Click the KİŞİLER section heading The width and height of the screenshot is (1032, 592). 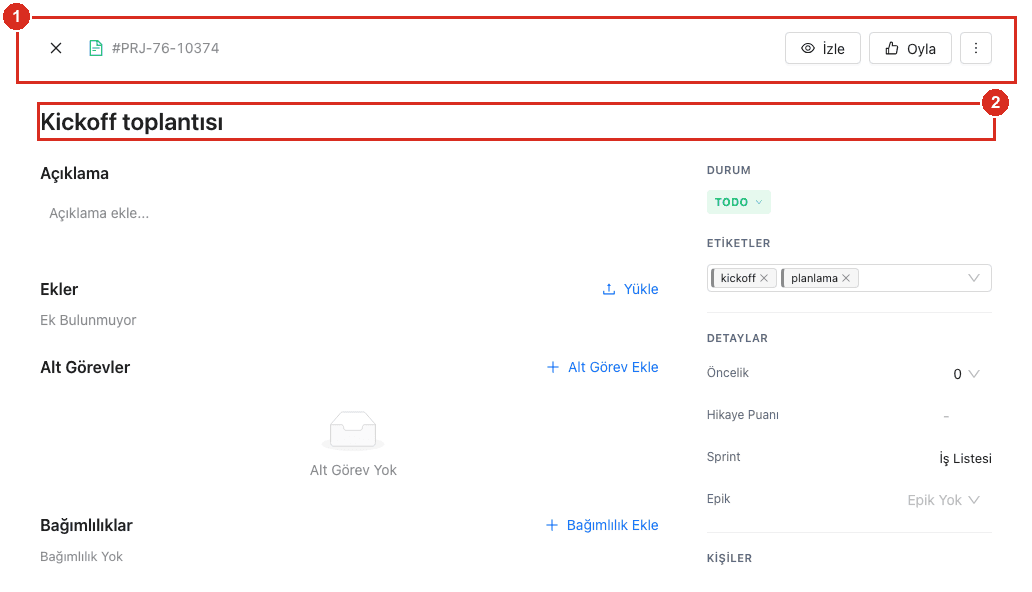coord(729,558)
